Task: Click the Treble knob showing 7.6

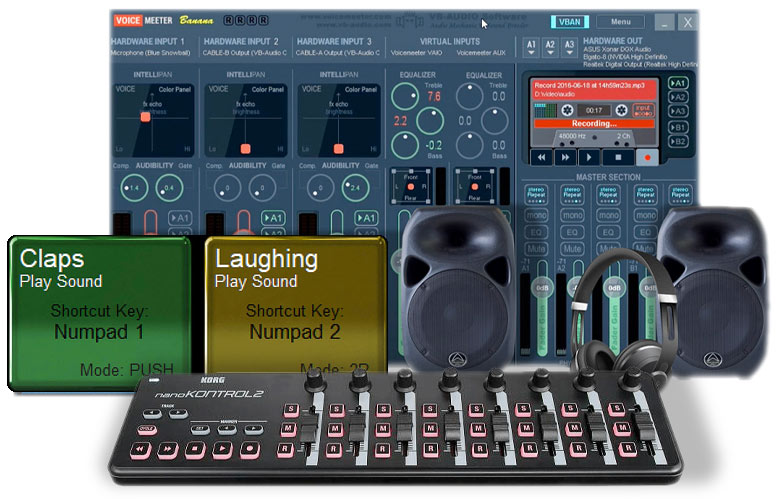Action: pyautogui.click(x=405, y=96)
